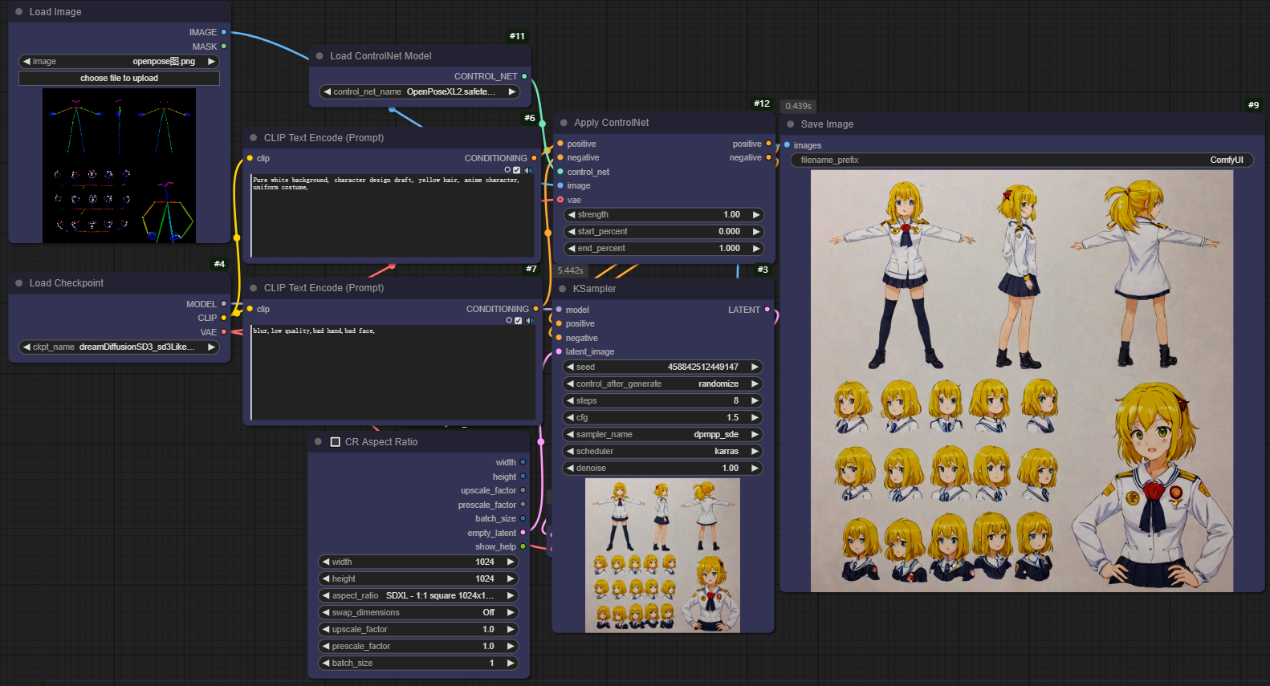Click the filename_prefix field in Save Image
Screen dimensions: 1270x686
click(1021, 160)
